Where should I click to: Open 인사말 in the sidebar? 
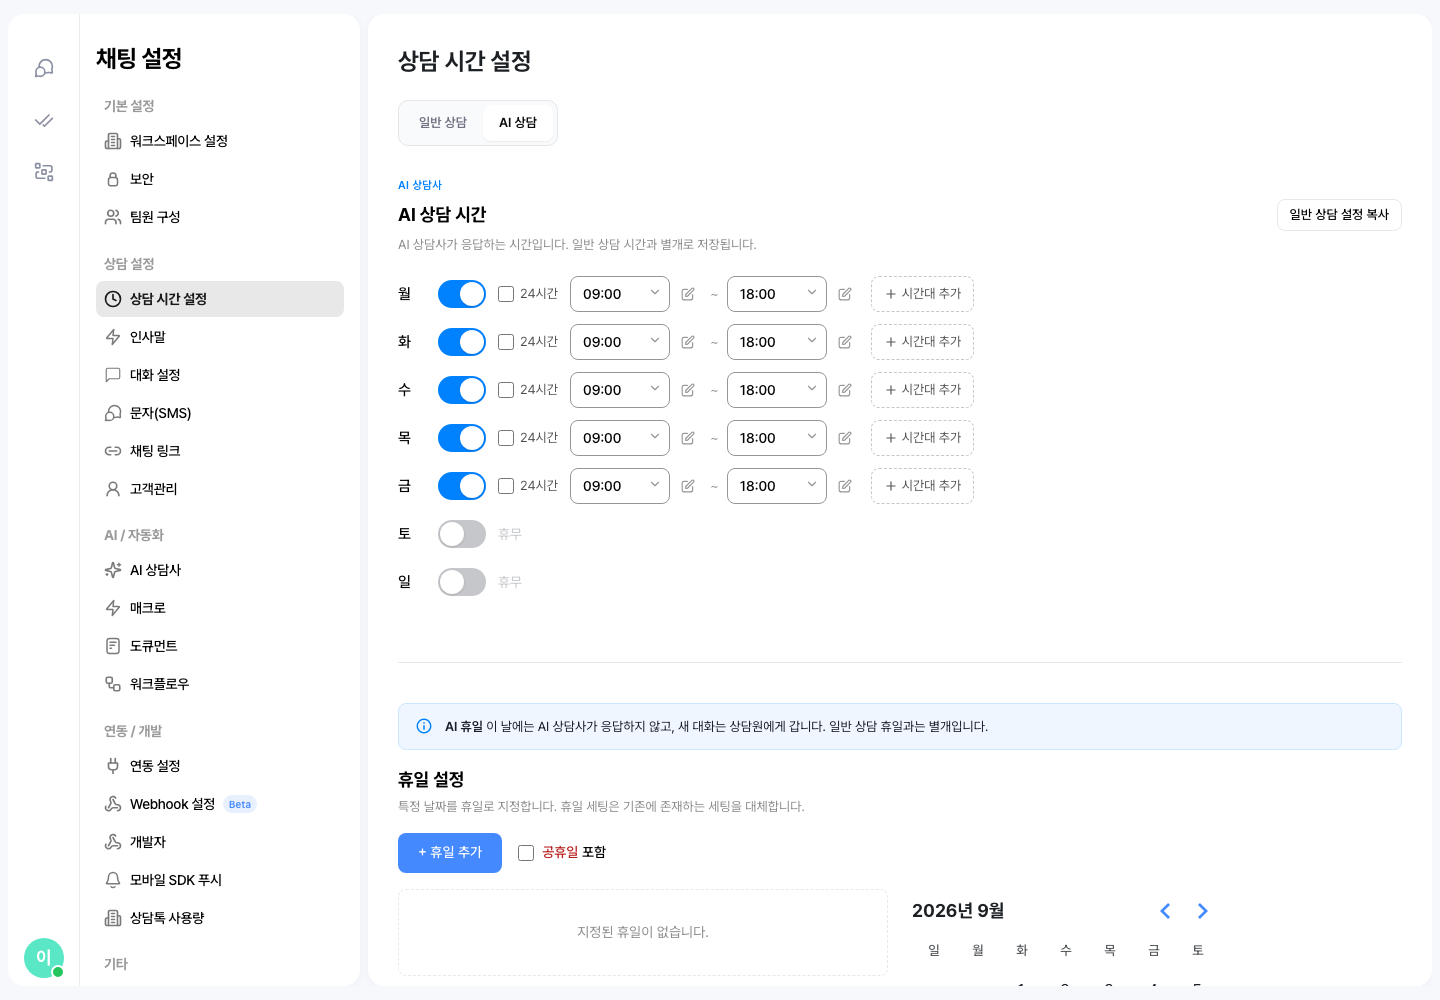(220, 337)
